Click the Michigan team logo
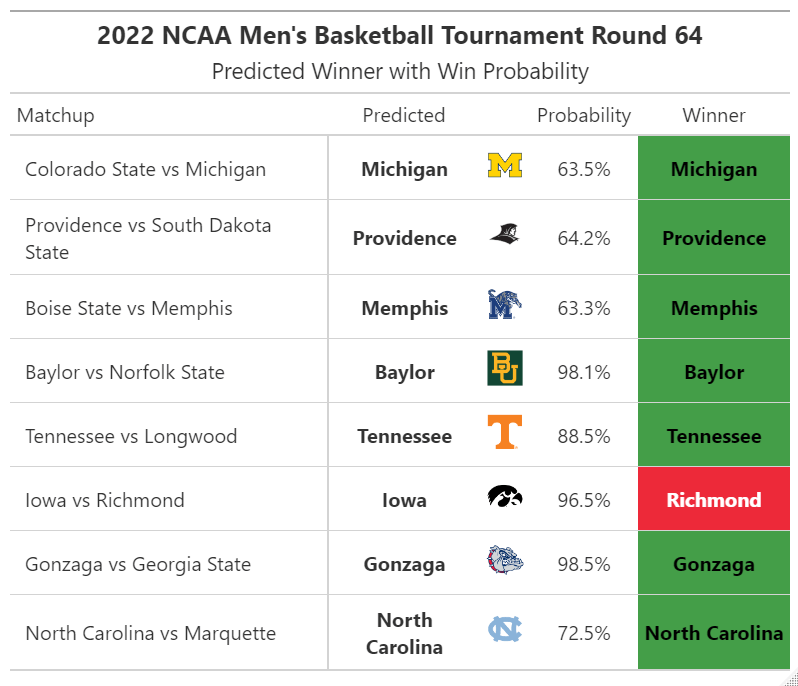 click(x=505, y=166)
